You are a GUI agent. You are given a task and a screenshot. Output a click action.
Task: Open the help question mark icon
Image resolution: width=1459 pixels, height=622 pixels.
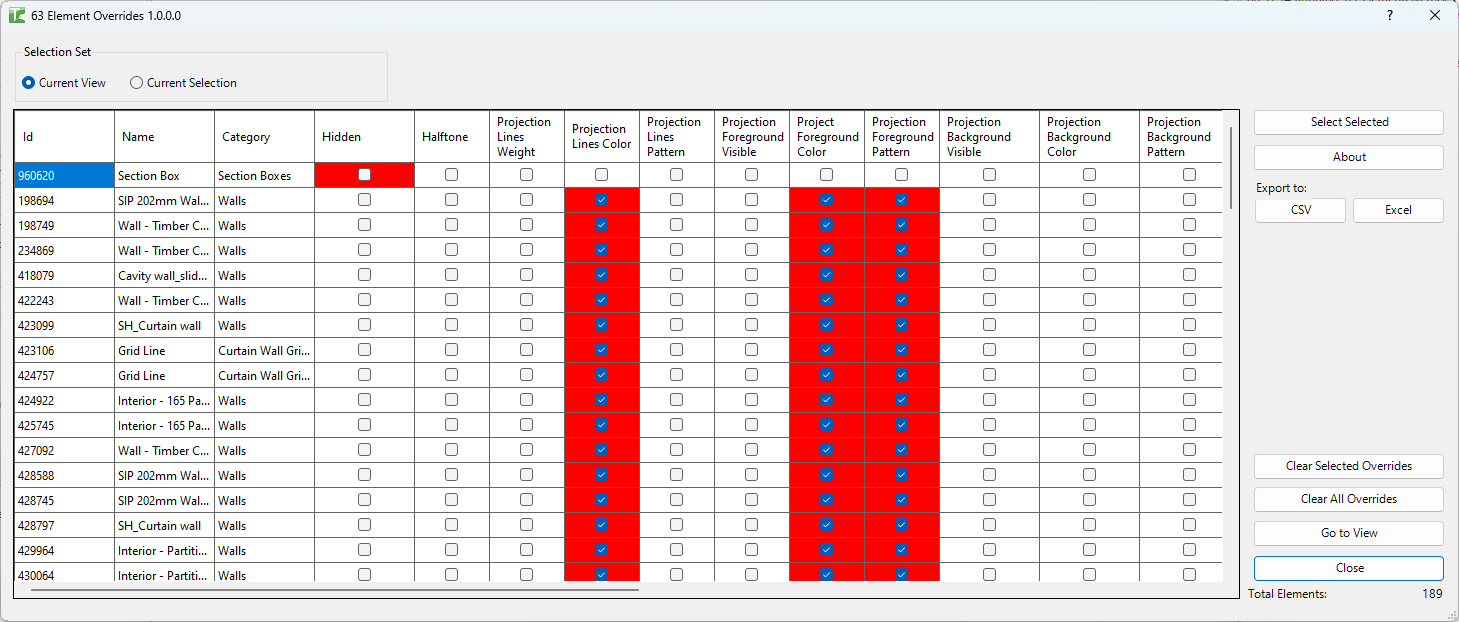1390,15
